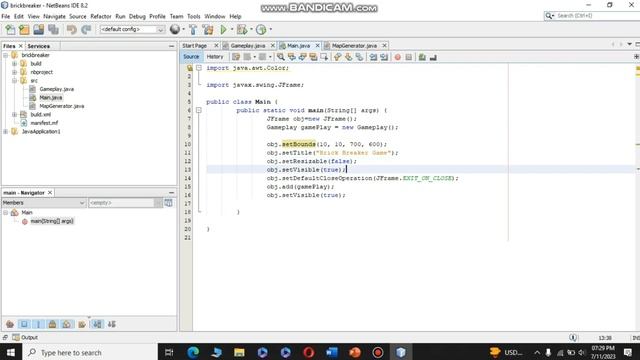Switch to the MapGenerator.java tab
Image resolution: width=640 pixels, height=360 pixels.
tap(354, 46)
